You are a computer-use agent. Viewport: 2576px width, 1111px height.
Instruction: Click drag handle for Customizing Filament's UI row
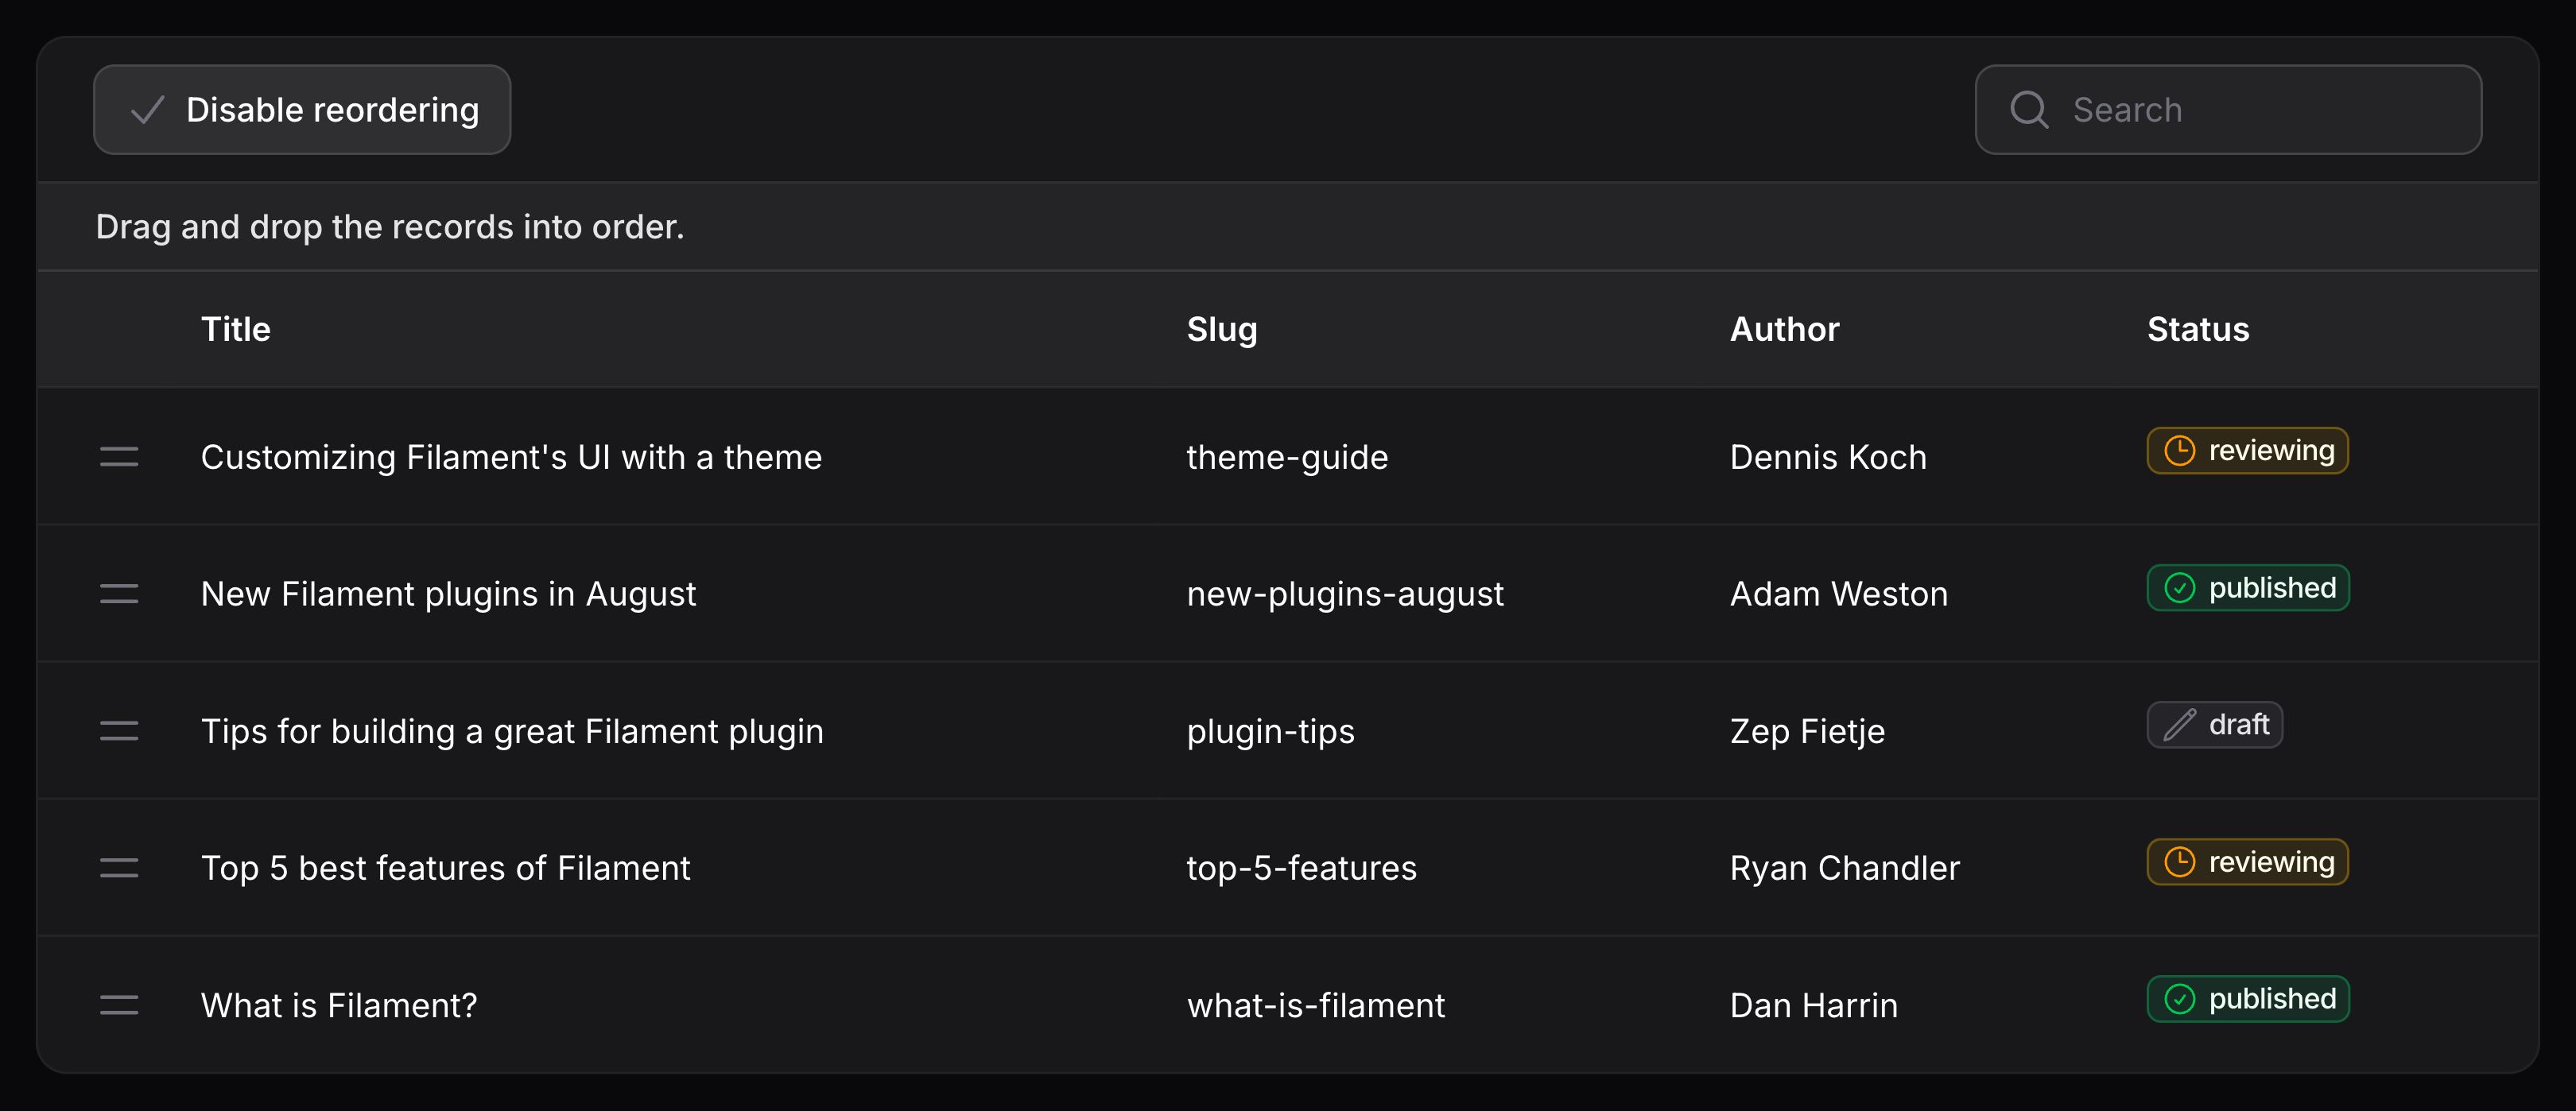[x=119, y=457]
